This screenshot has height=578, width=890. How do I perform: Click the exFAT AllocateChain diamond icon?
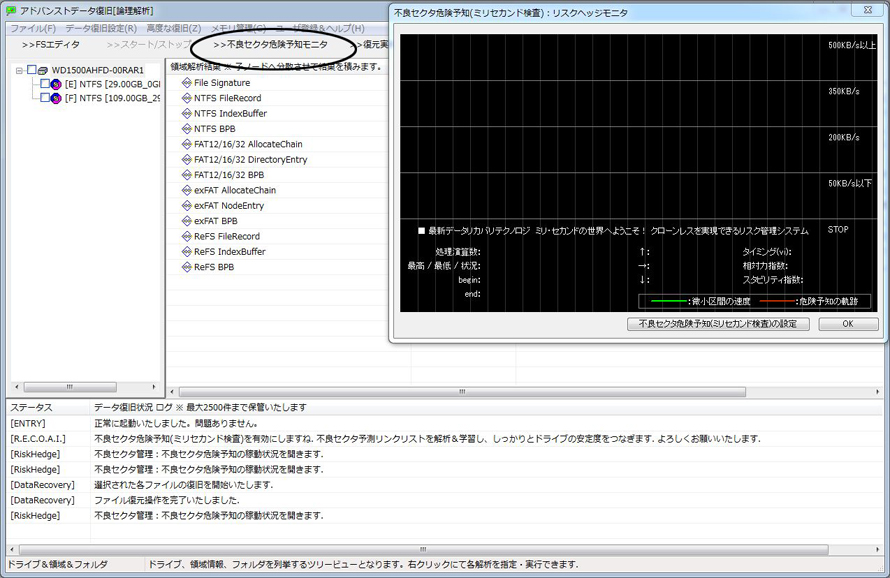(187, 190)
